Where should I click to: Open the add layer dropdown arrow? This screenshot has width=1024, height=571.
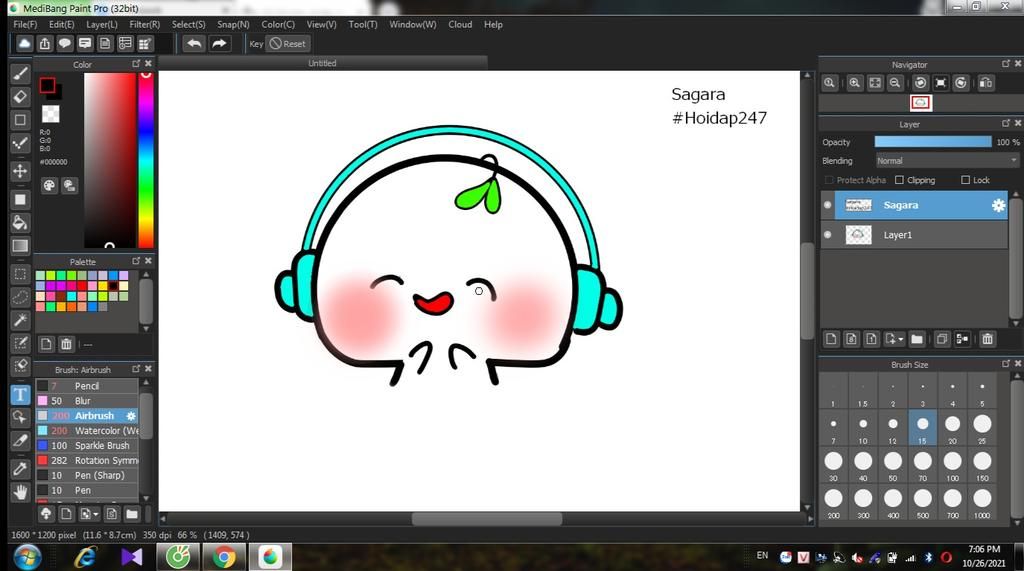click(x=901, y=339)
